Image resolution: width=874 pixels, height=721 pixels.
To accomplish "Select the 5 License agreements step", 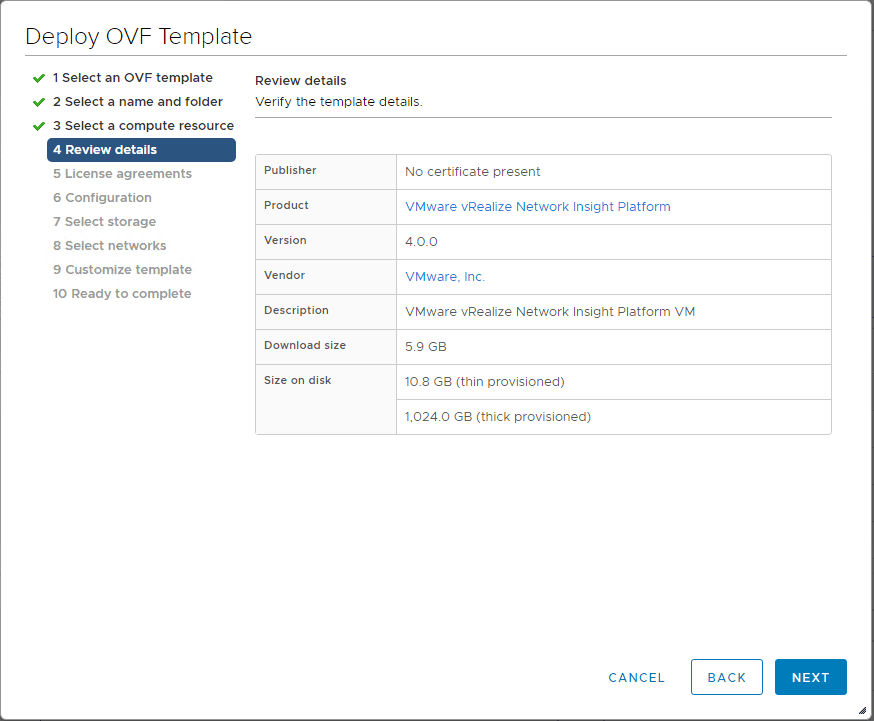I will pyautogui.click(x=122, y=173).
